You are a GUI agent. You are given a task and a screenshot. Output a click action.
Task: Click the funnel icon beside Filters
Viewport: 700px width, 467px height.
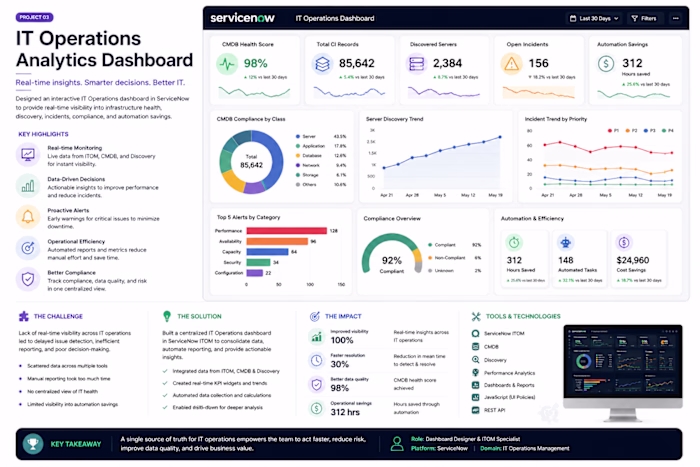[634, 18]
